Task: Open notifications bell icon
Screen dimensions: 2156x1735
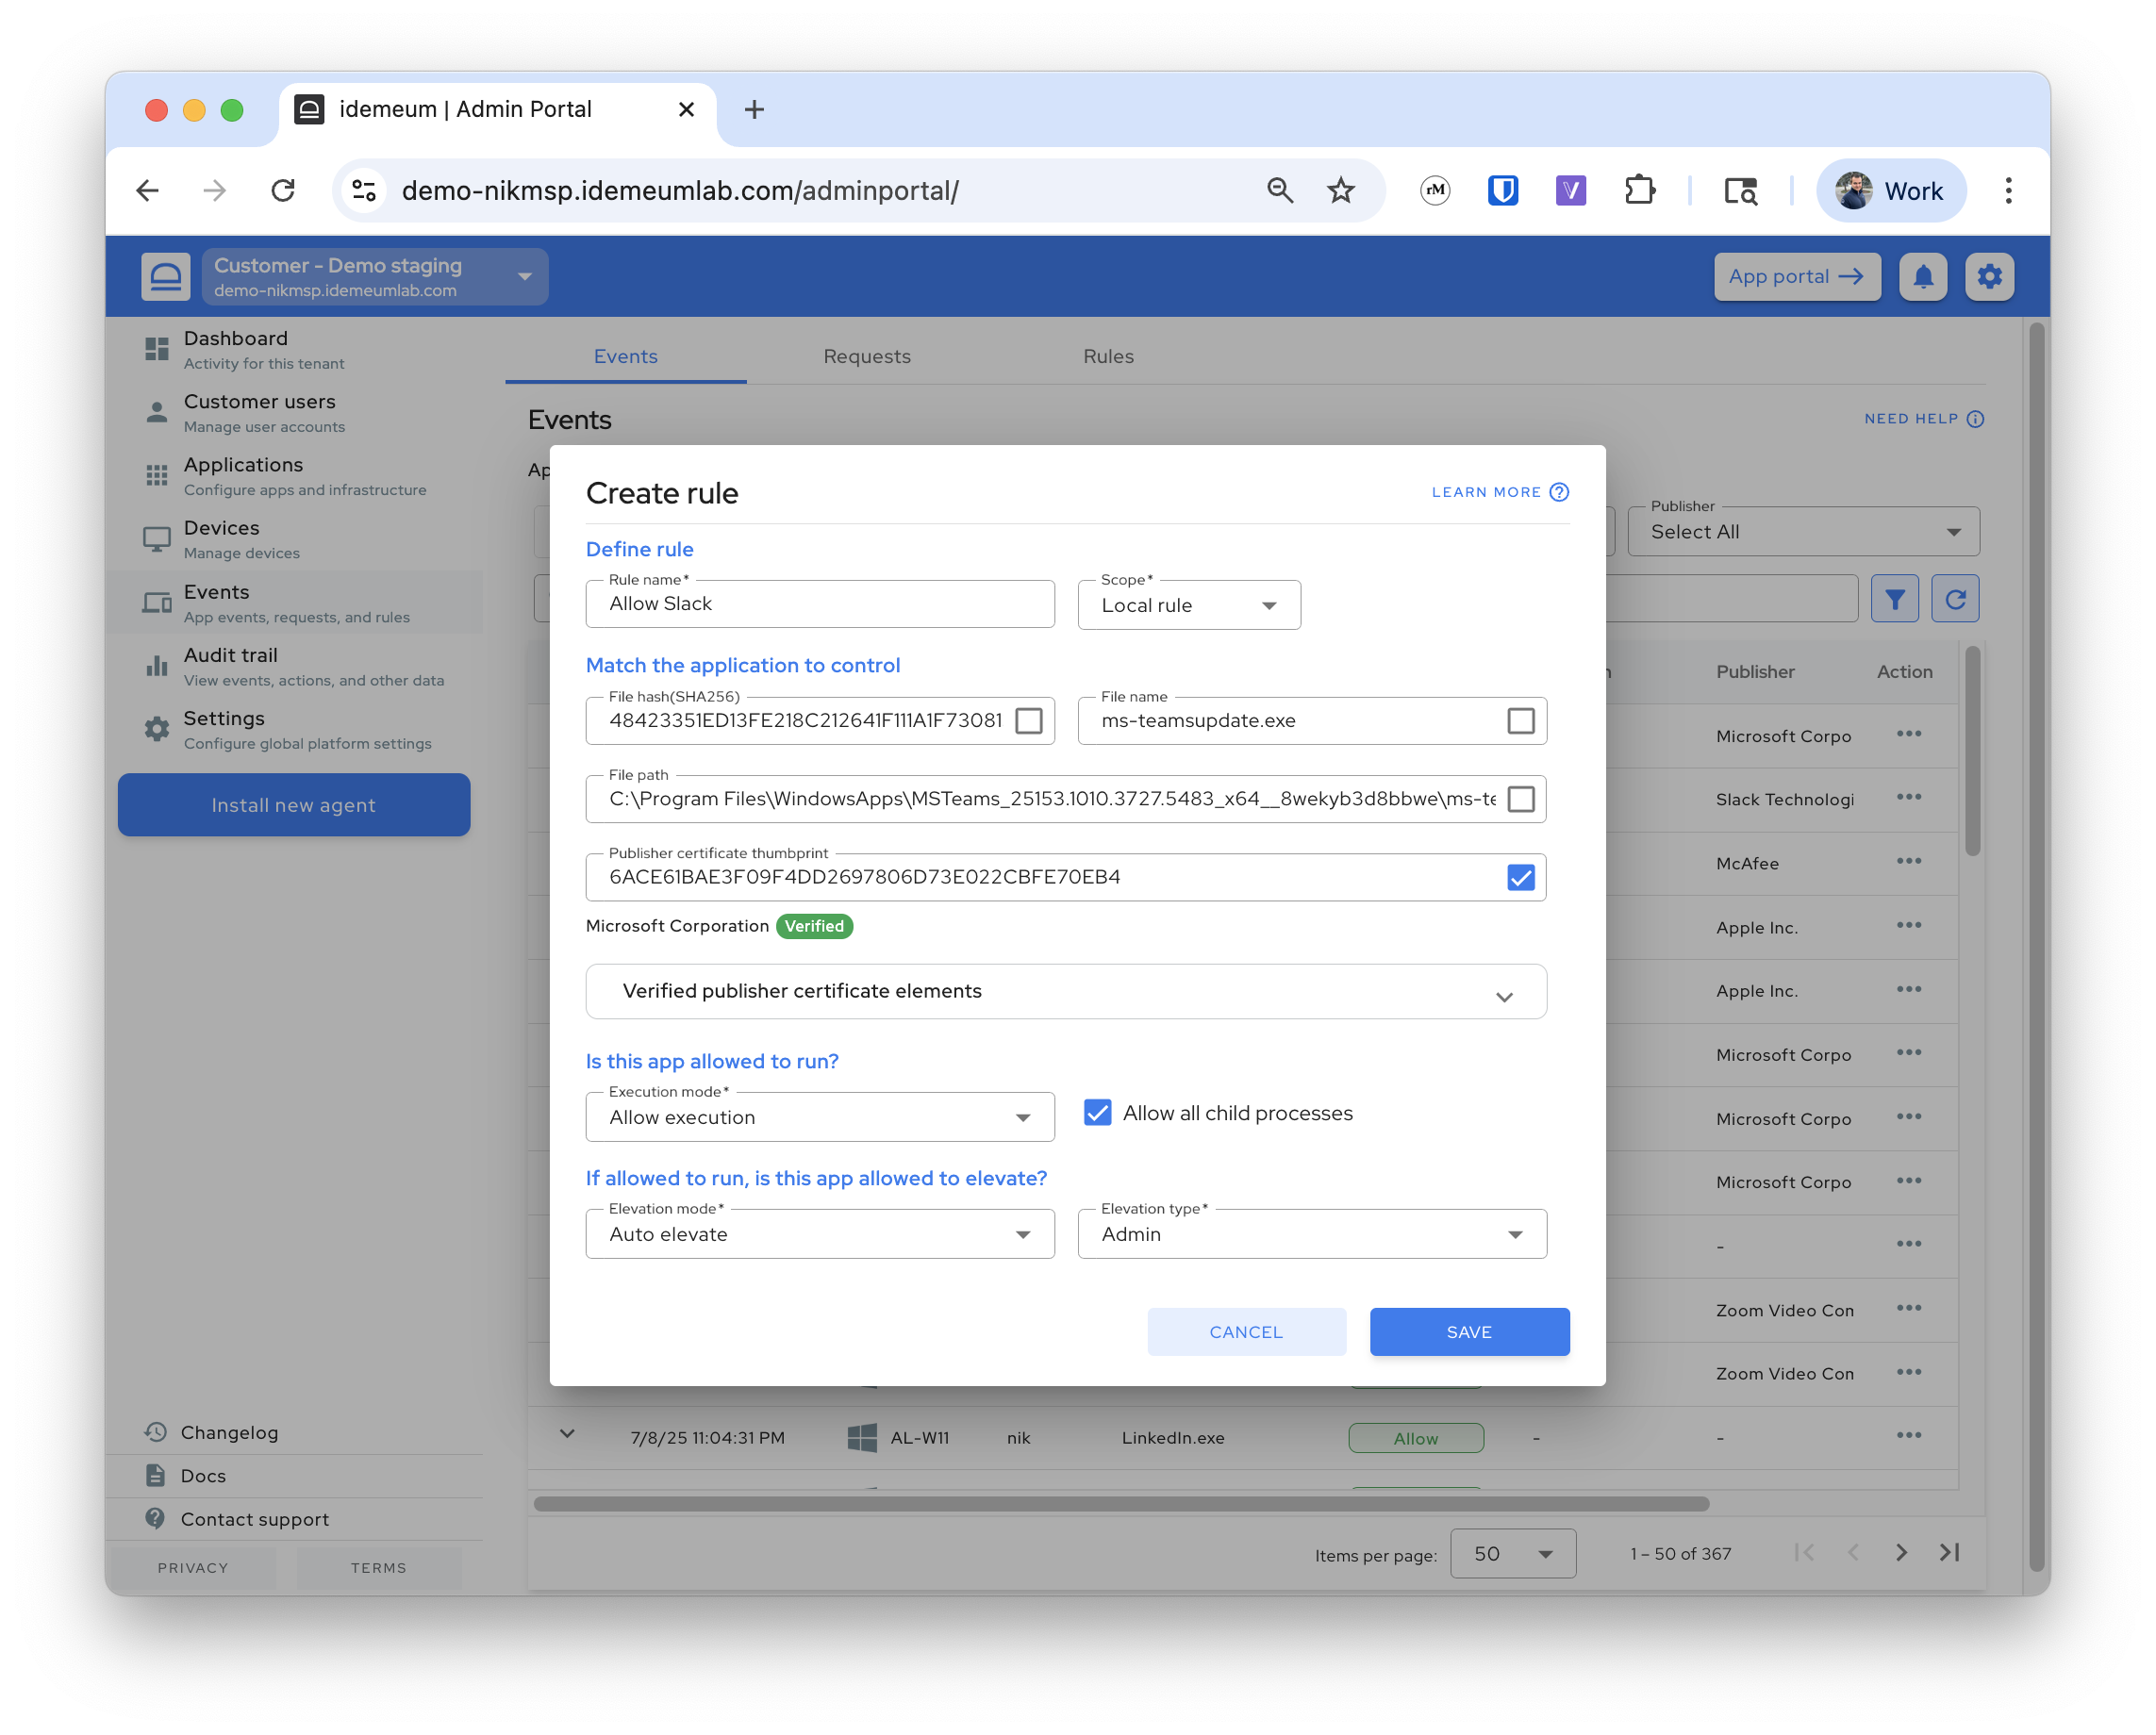Action: (1923, 276)
